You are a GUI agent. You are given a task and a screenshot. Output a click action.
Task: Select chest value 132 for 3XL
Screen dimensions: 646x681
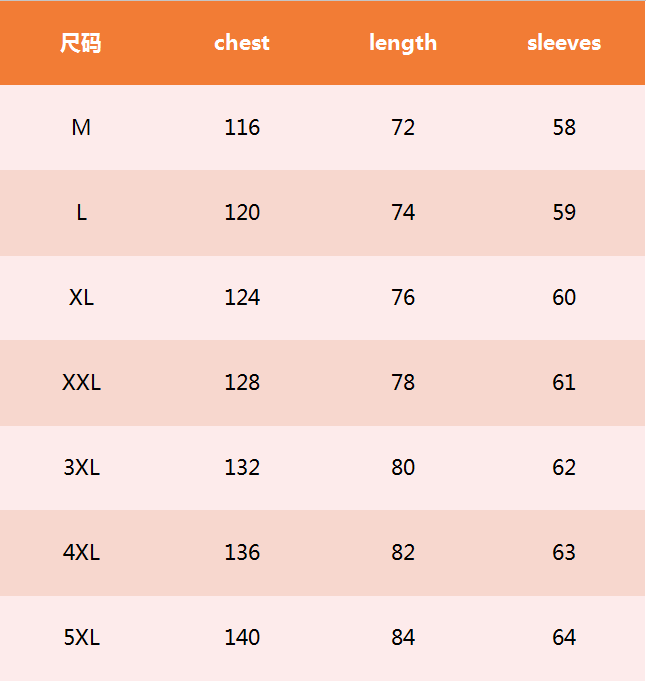click(242, 468)
